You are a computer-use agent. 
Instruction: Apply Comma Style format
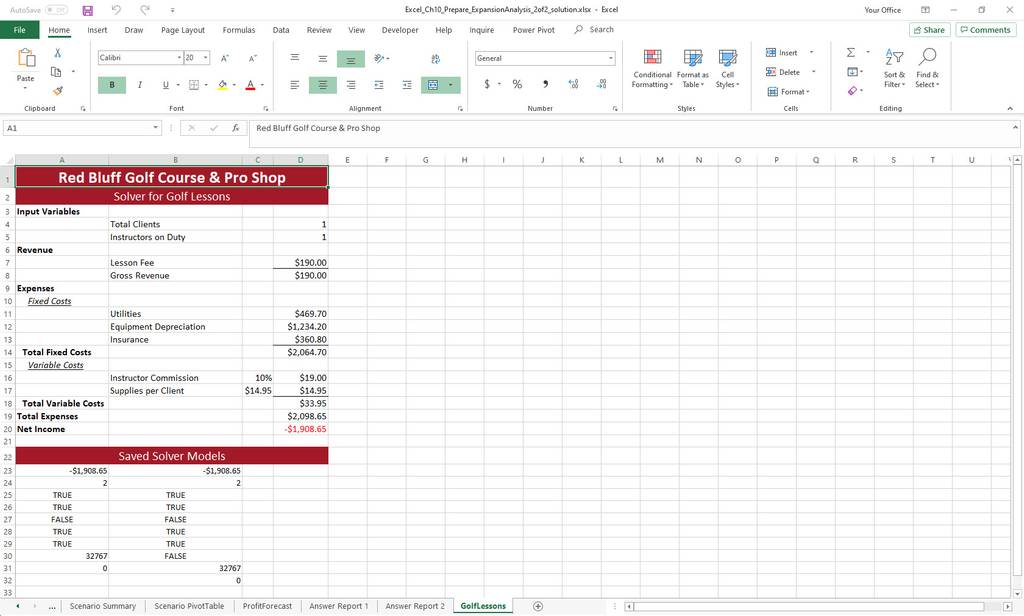545,84
